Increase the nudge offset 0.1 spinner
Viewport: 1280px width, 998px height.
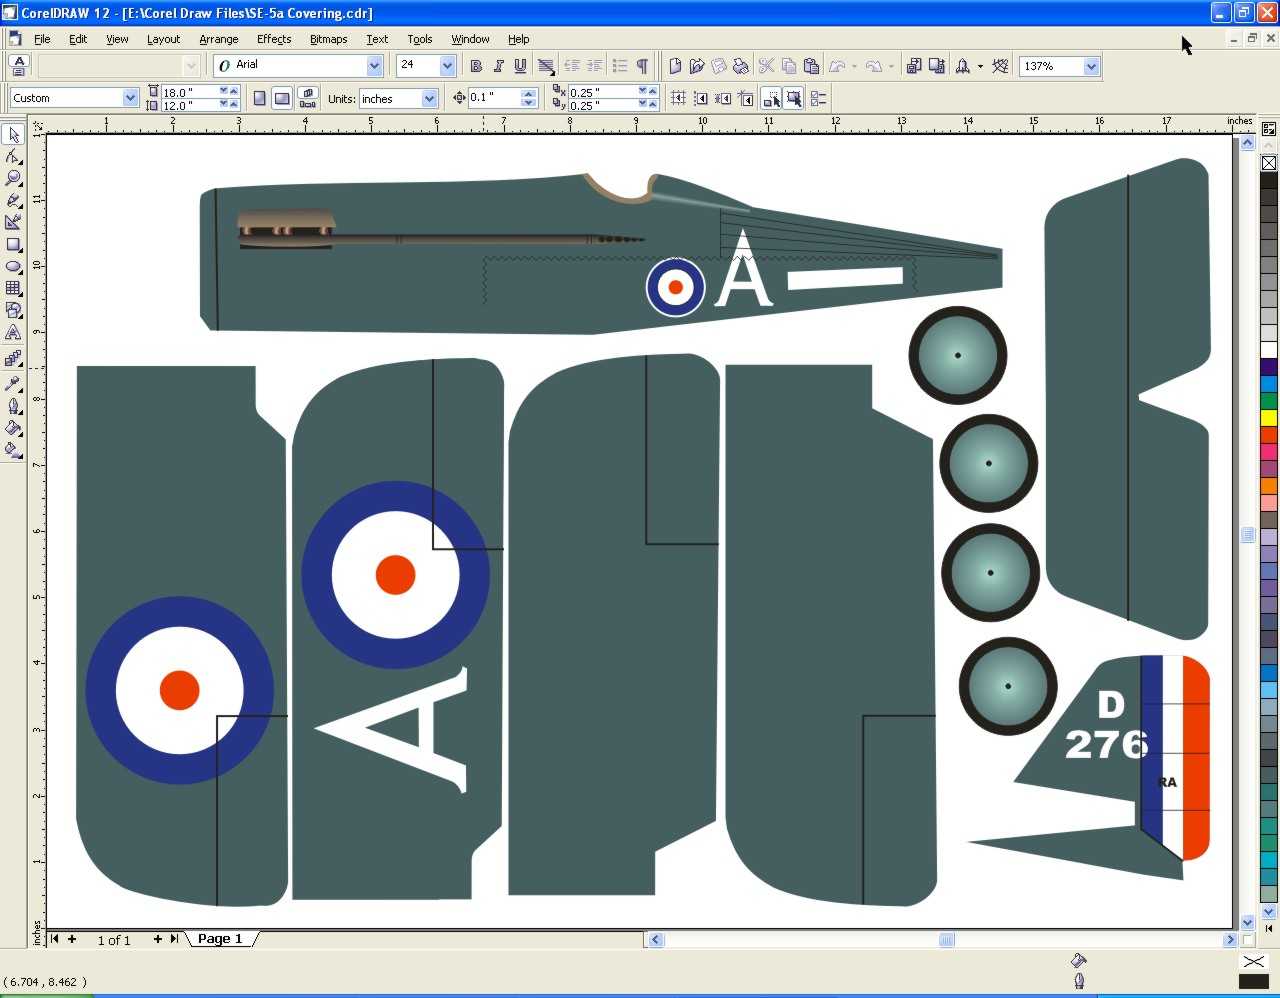coord(529,93)
